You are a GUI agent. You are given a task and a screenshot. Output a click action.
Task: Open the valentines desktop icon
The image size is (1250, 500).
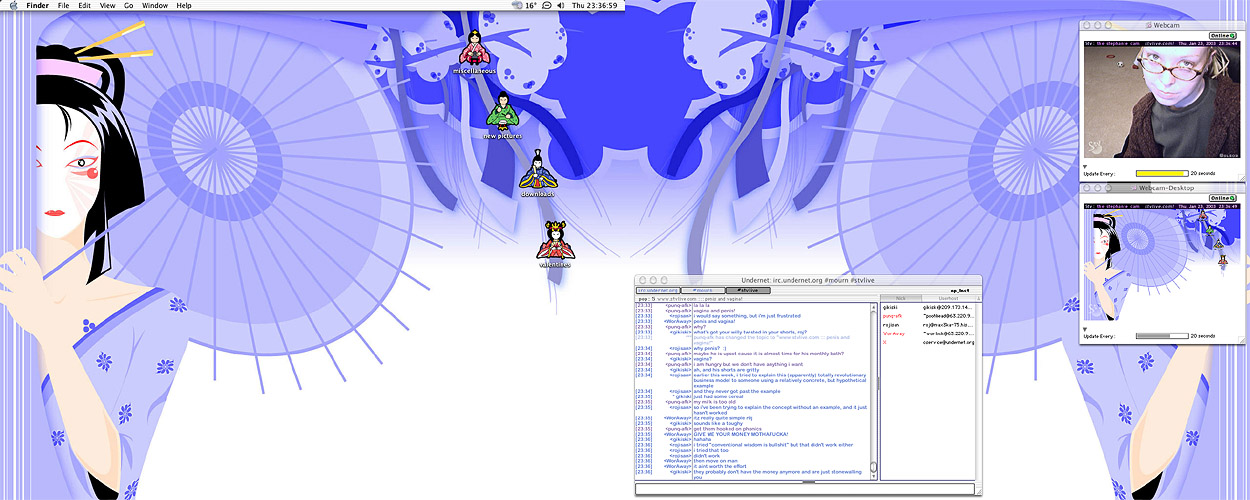point(556,242)
